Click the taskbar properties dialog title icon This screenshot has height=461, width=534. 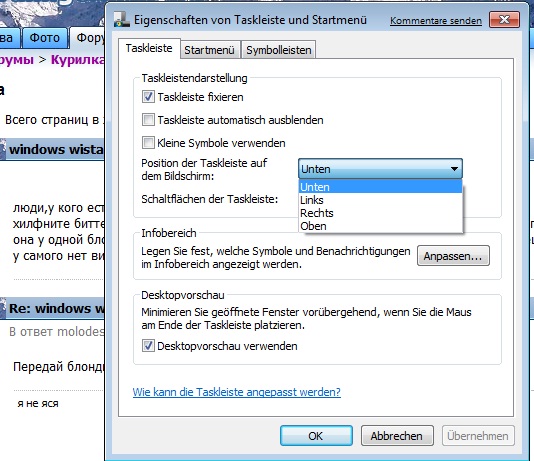(122, 20)
